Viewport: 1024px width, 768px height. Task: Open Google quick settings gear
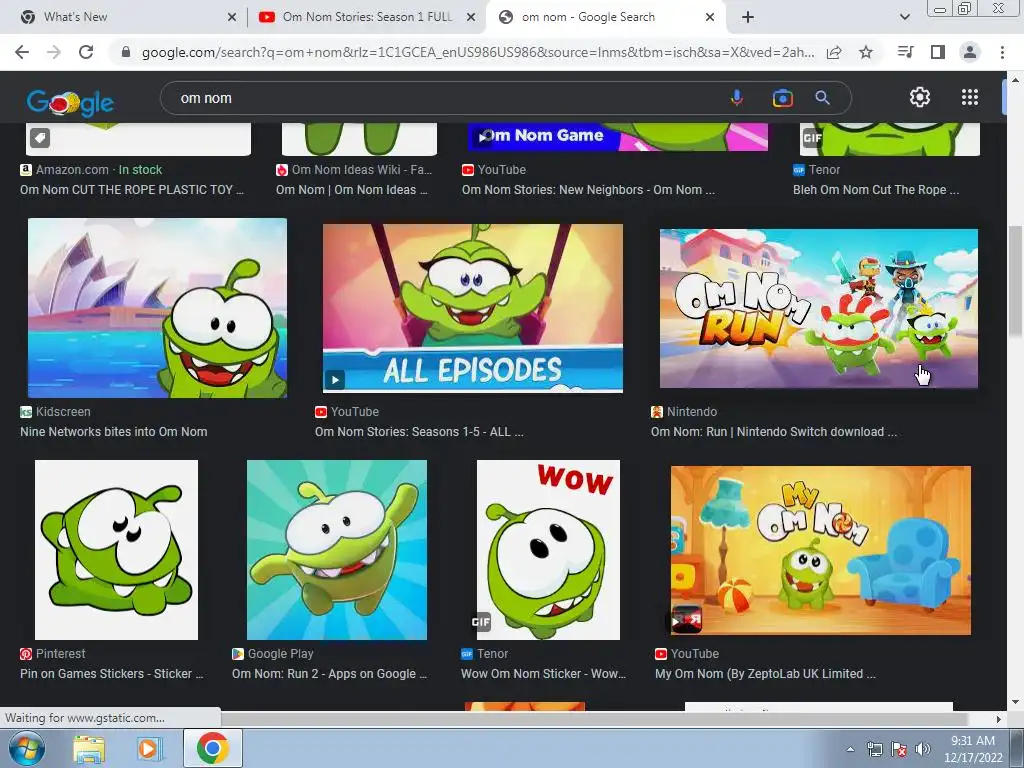[920, 97]
